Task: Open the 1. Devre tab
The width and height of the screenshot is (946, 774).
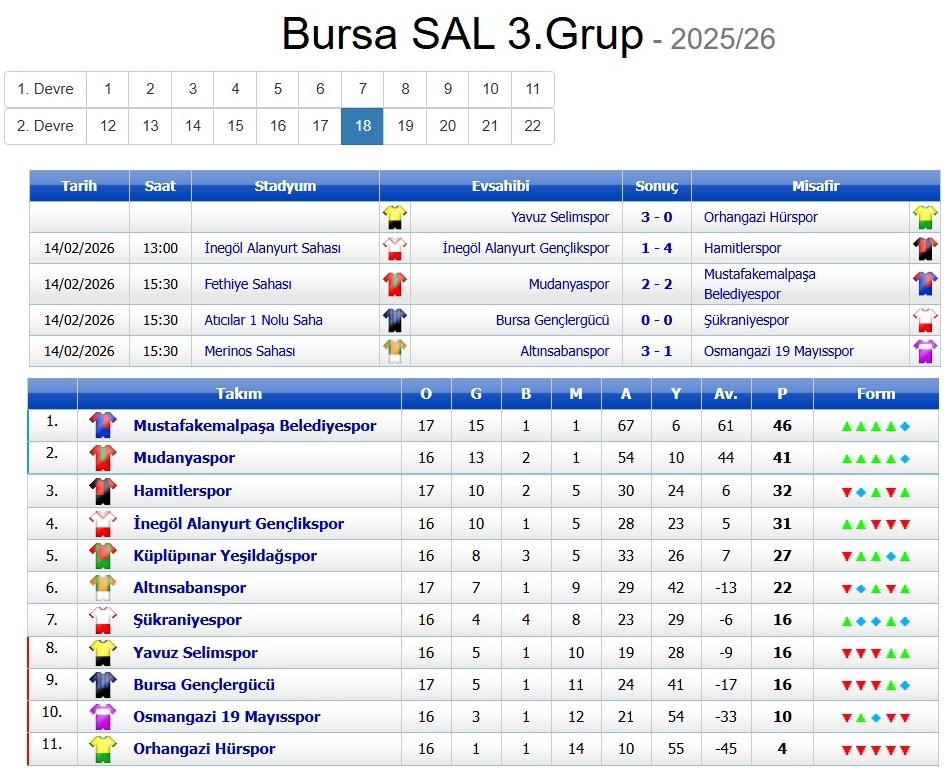Action: (x=46, y=89)
